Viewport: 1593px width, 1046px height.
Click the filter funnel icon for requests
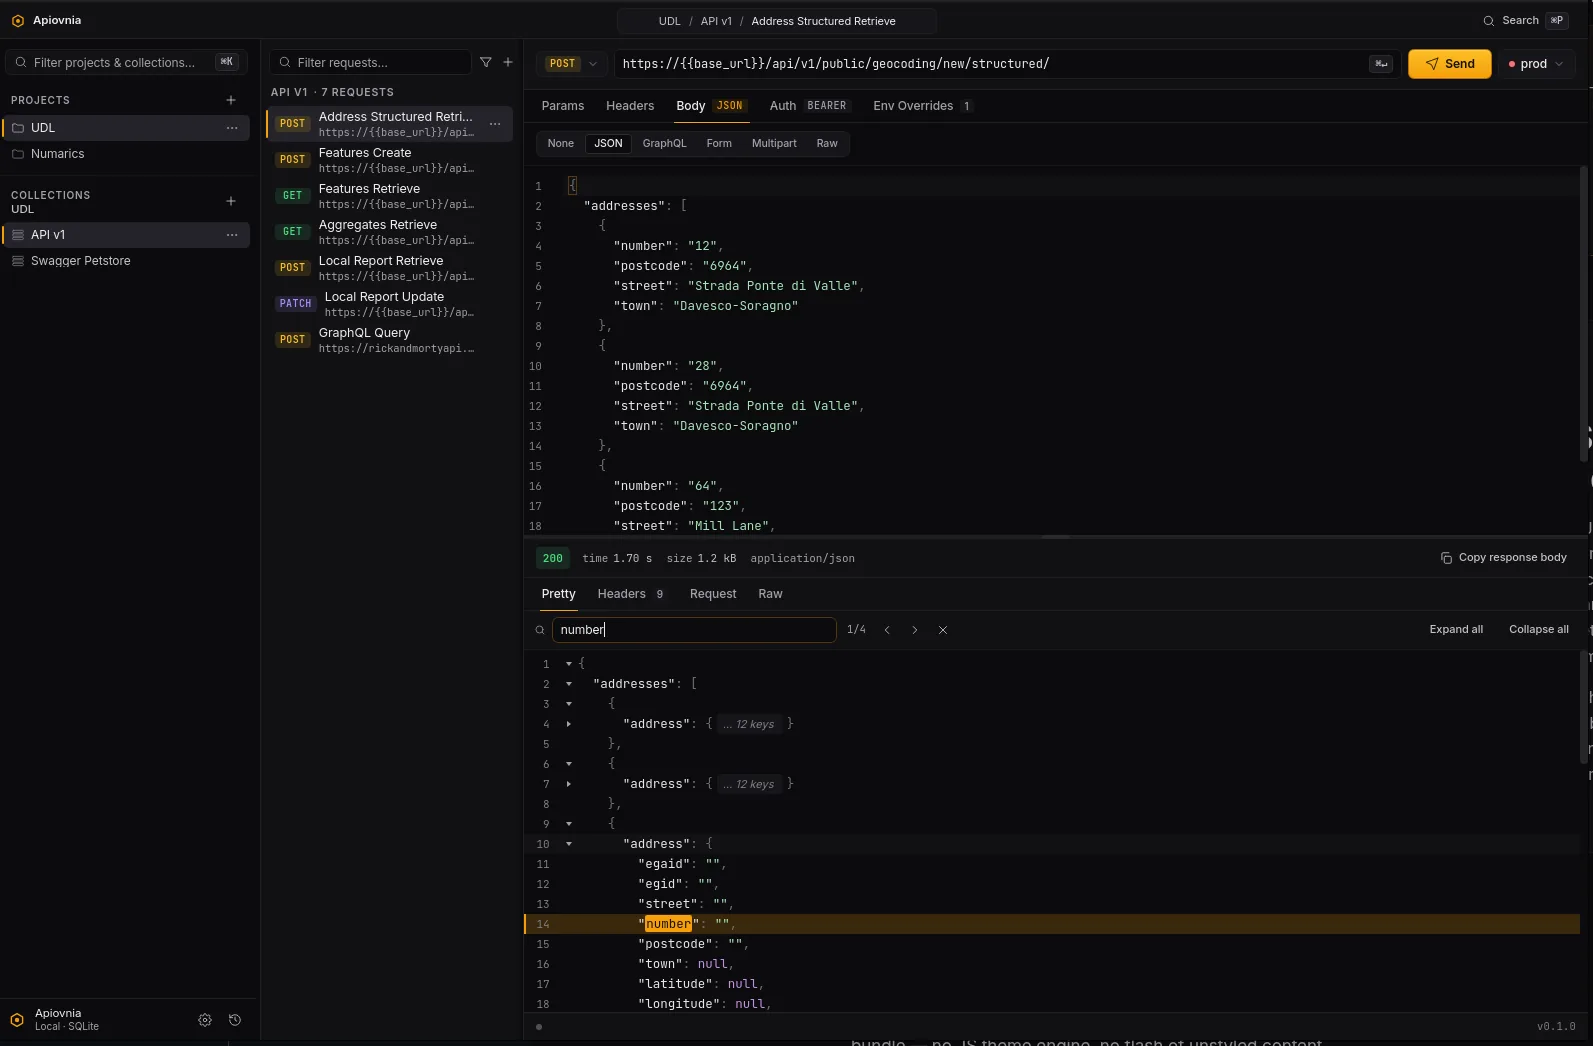pos(486,62)
